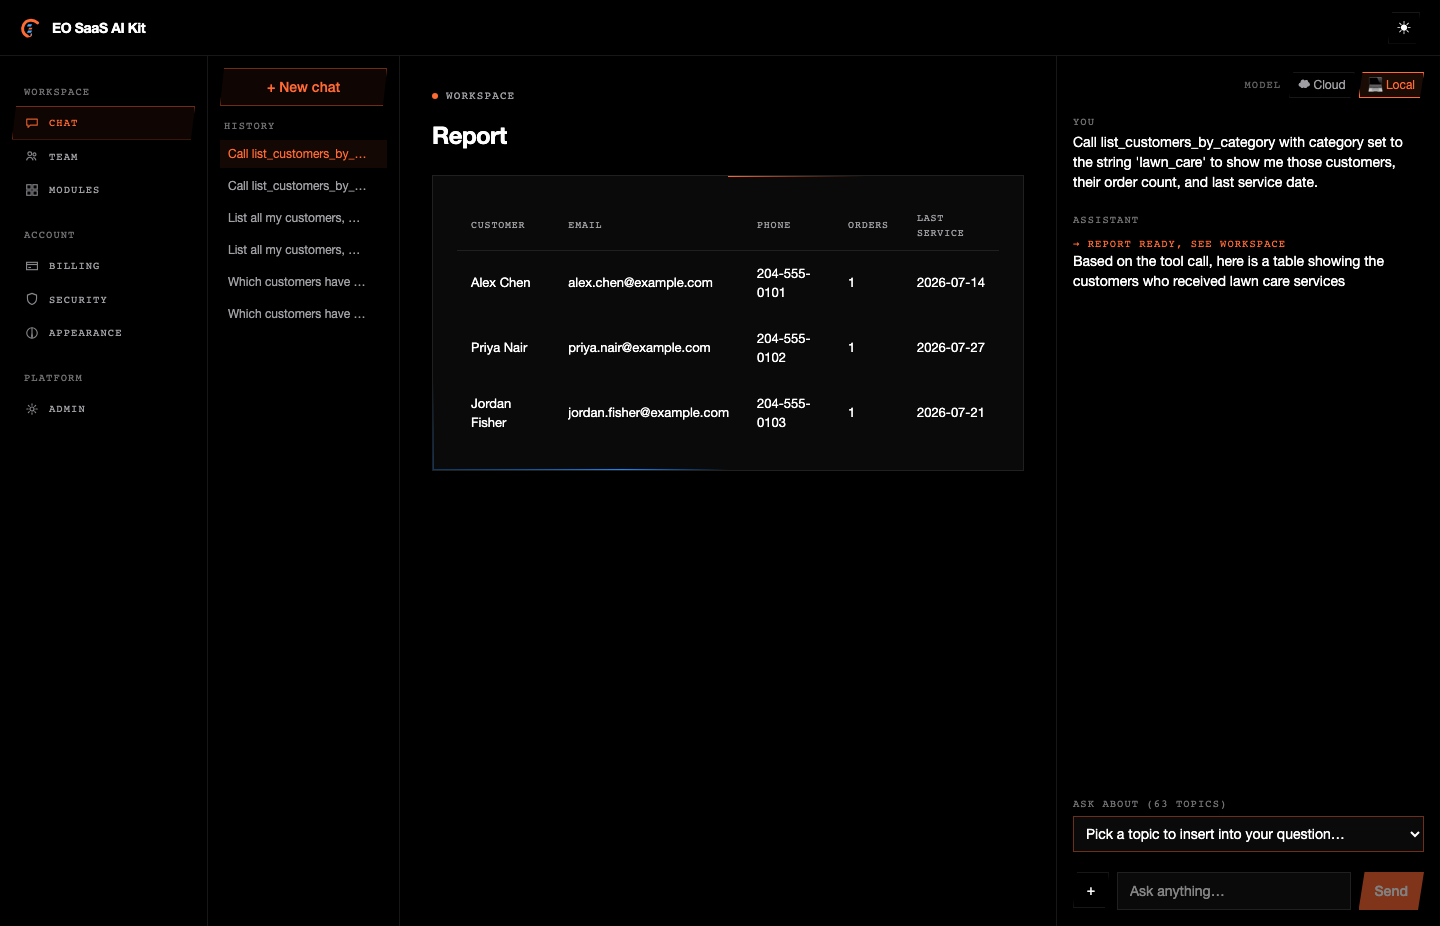
Task: Open the Appearance settings item
Action: click(104, 333)
